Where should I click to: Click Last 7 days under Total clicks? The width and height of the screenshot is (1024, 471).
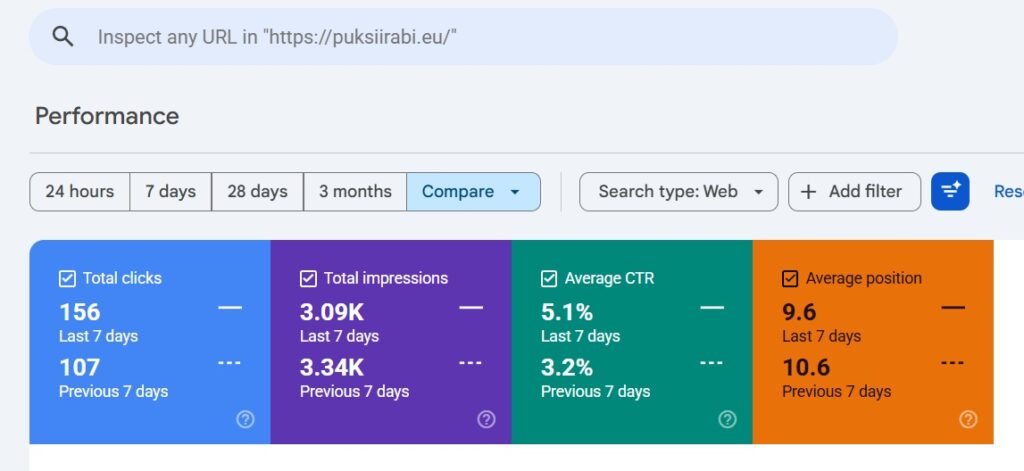click(99, 336)
